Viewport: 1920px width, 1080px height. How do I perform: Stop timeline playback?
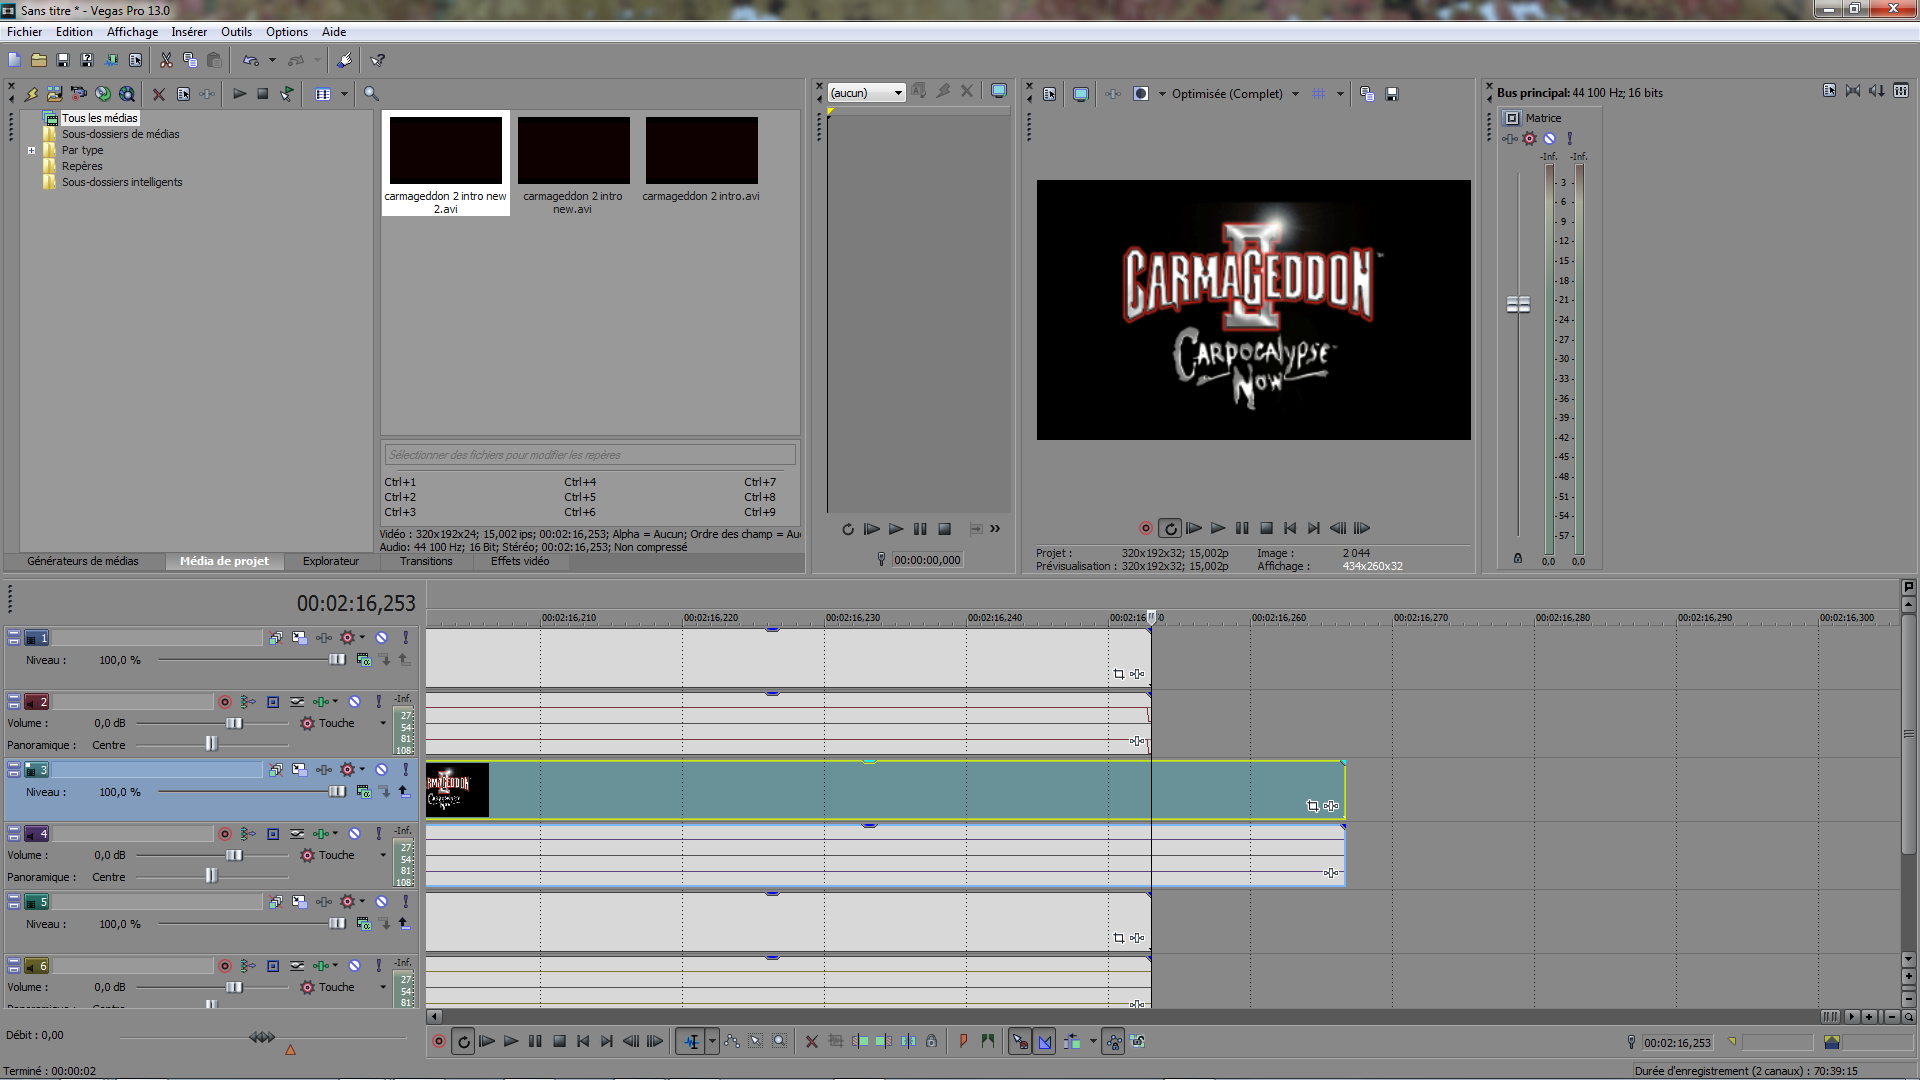pyautogui.click(x=560, y=1042)
